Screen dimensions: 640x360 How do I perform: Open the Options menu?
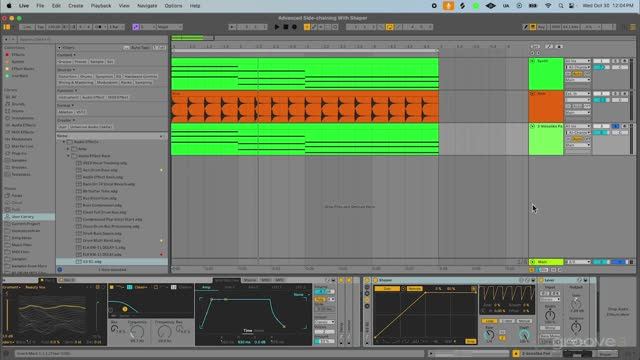tap(173, 6)
